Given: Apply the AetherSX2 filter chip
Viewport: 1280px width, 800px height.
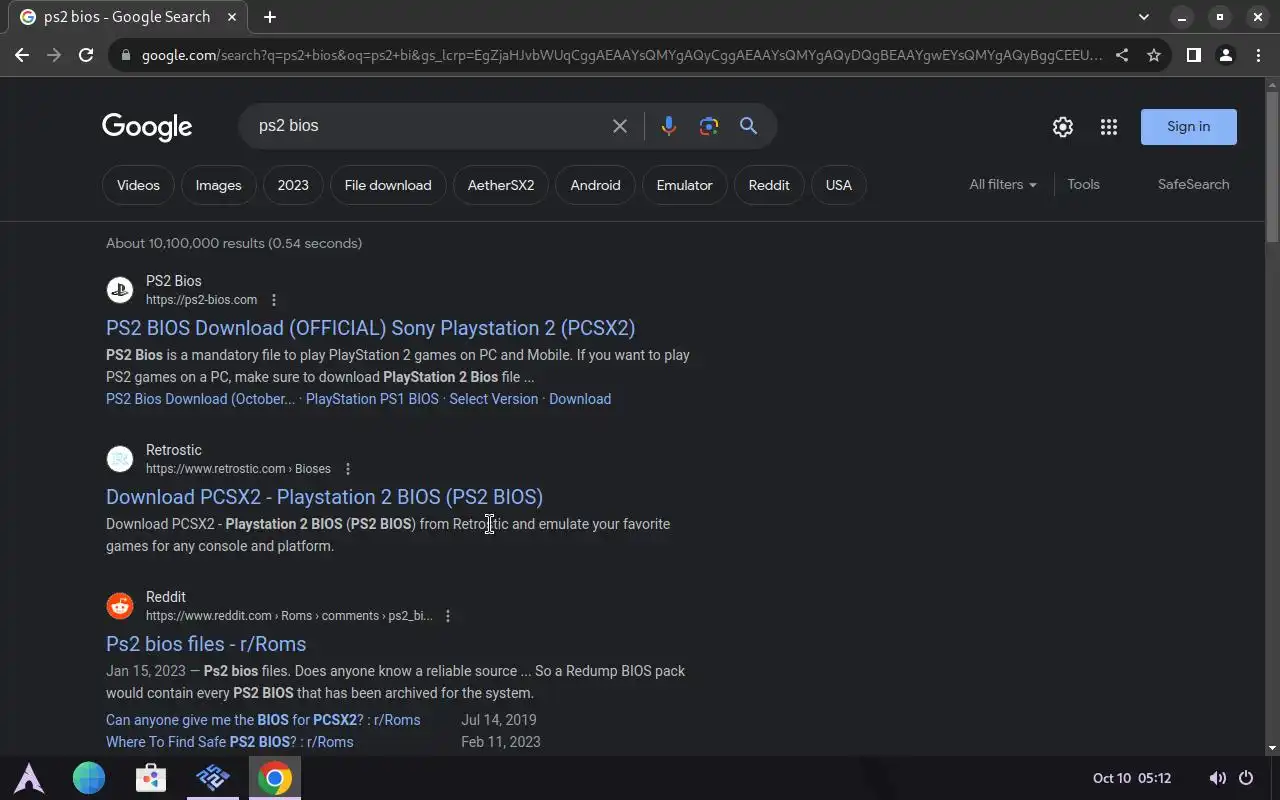Looking at the screenshot, I should (x=501, y=185).
